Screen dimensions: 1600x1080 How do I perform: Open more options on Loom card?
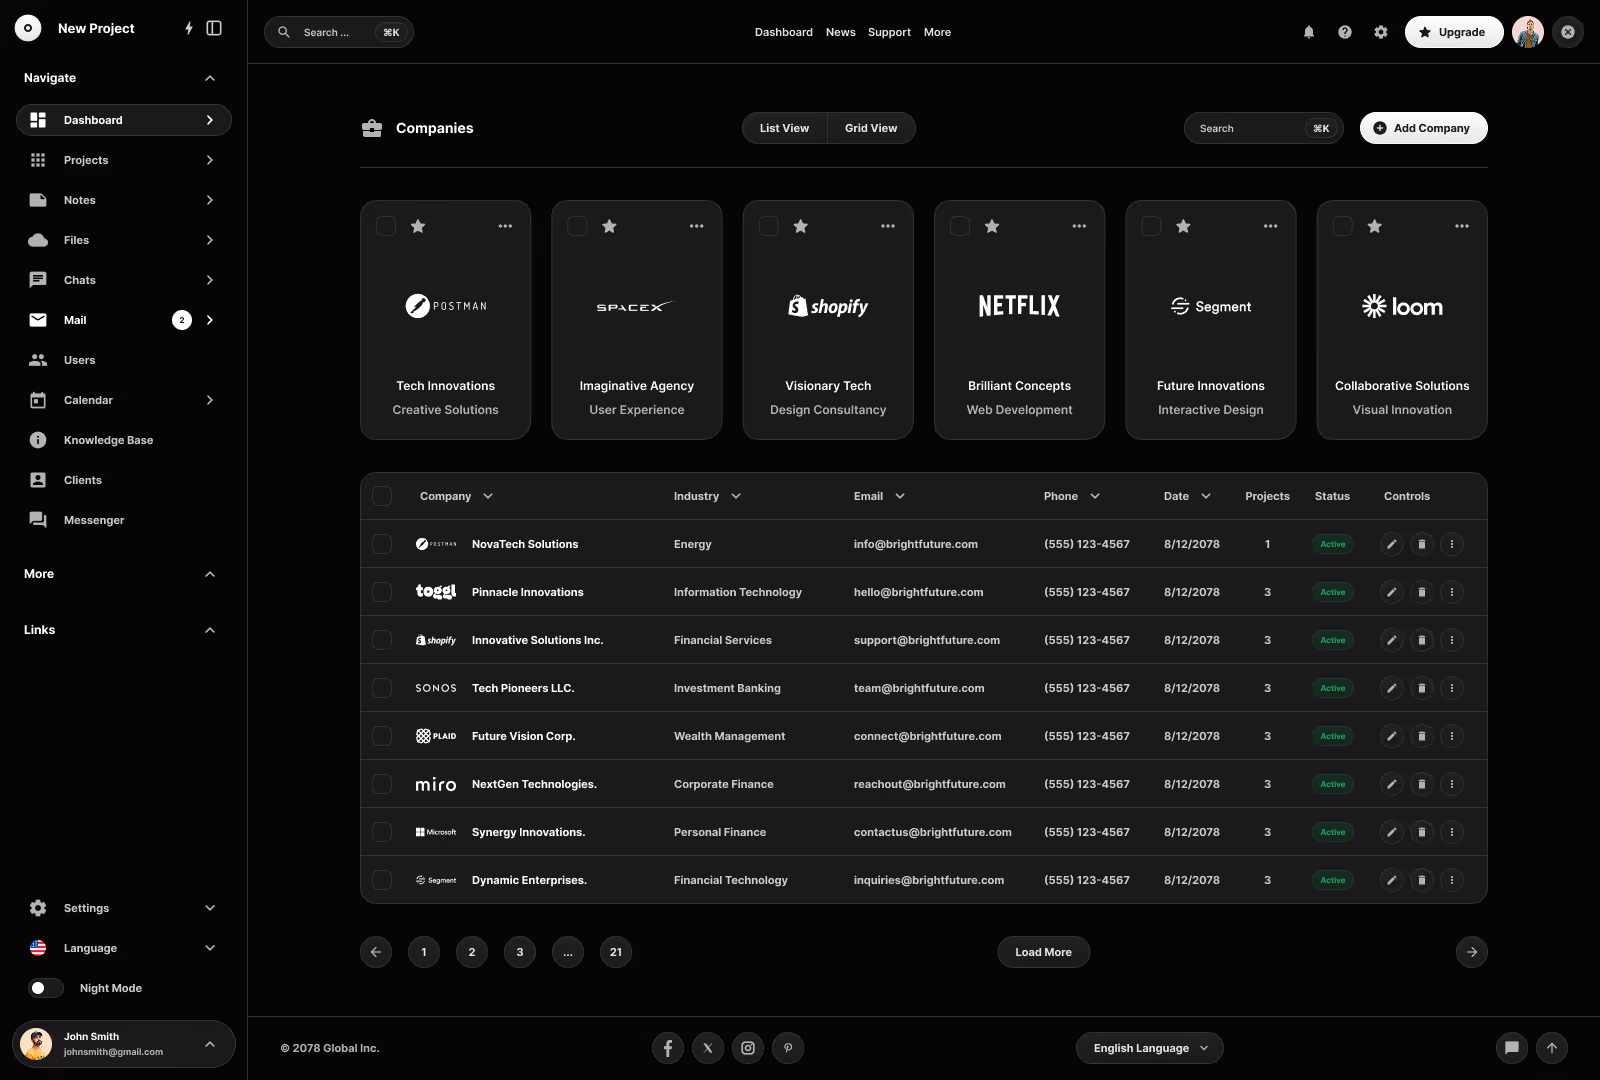pos(1462,226)
